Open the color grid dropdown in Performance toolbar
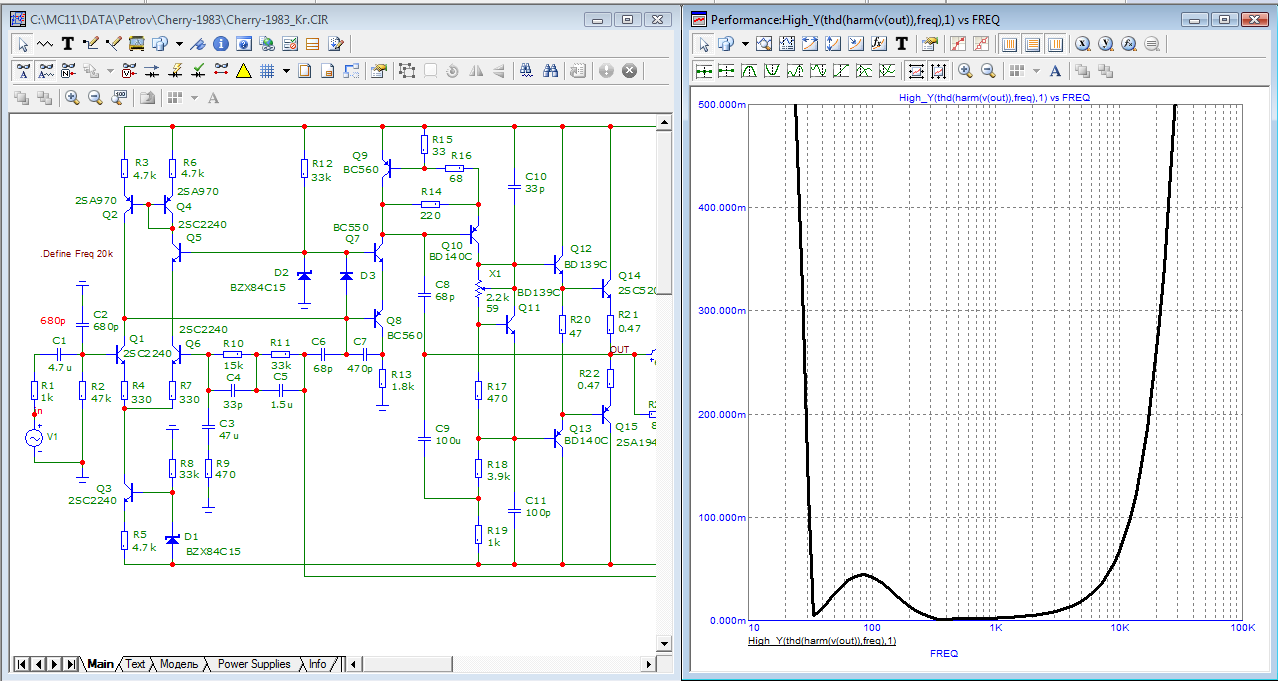 click(1036, 71)
